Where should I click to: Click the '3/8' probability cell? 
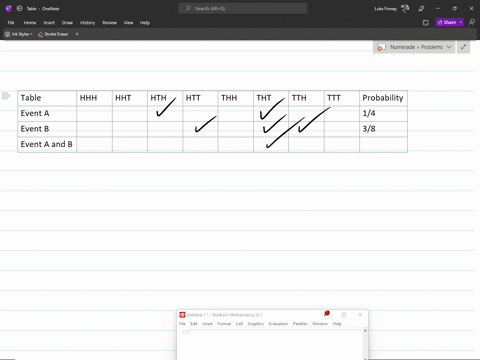pyautogui.click(x=383, y=129)
